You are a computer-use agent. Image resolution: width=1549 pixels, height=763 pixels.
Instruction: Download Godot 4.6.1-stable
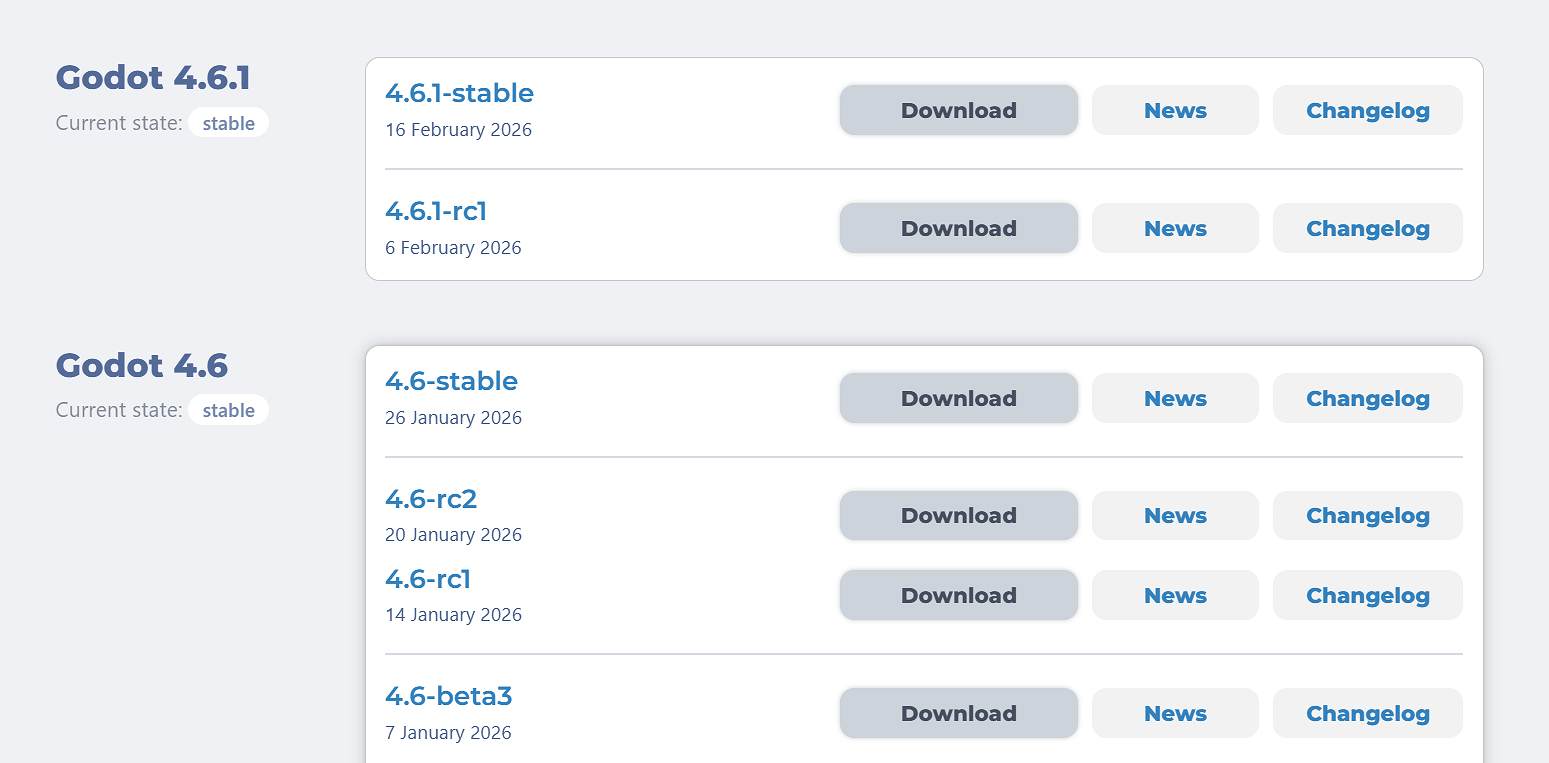(958, 110)
